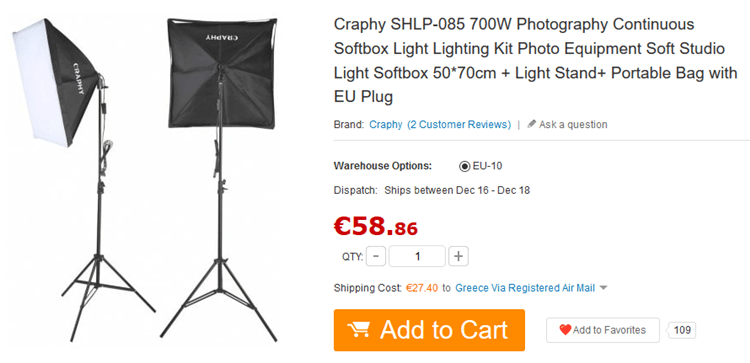This screenshot has width=750, height=363.
Task: Increase quantity with the plus button
Action: (458, 256)
